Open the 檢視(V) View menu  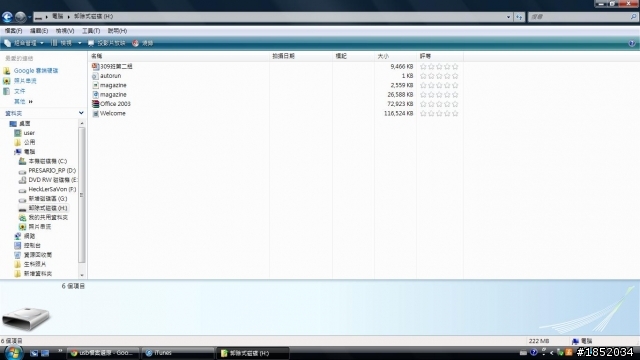65,31
